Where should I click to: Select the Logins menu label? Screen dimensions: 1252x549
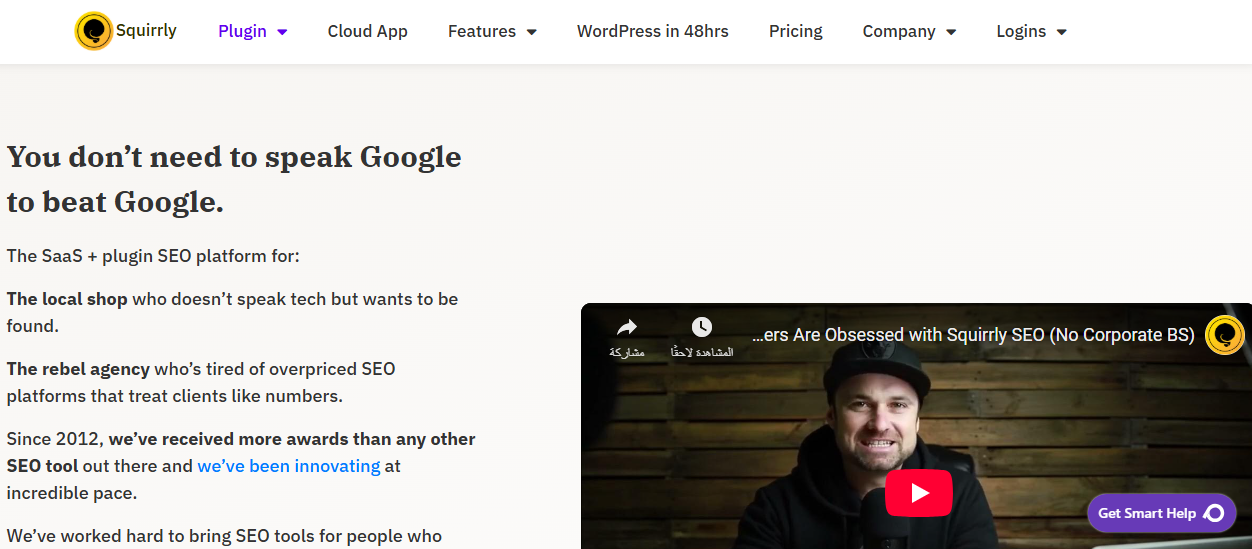pos(1021,31)
